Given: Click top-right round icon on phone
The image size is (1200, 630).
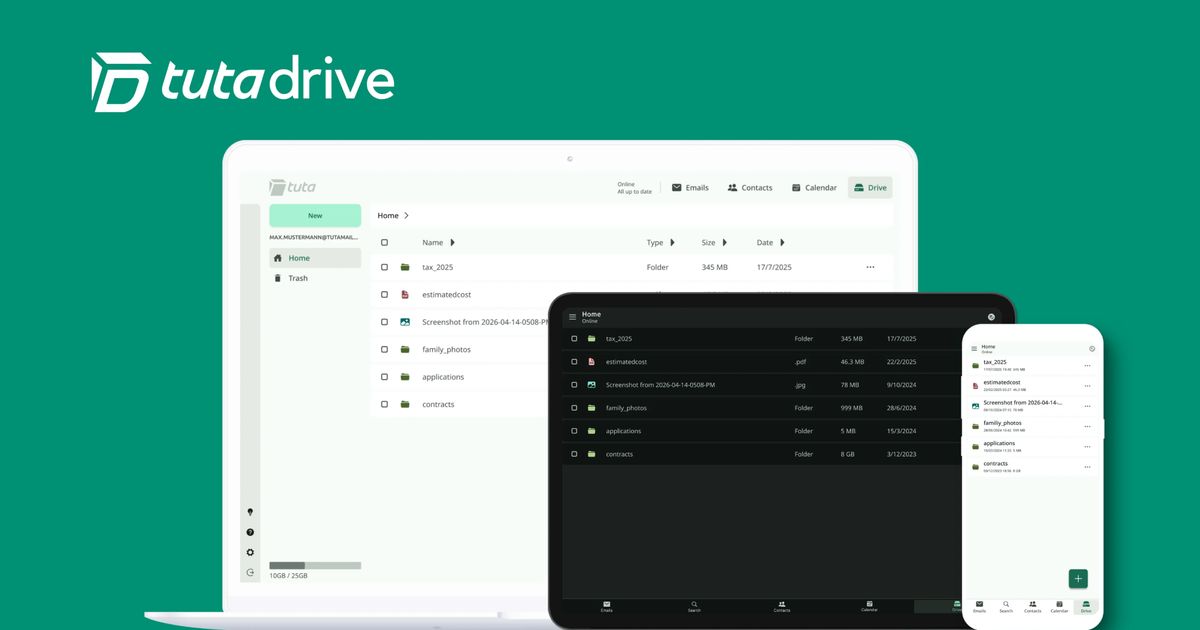Looking at the screenshot, I should tap(1091, 349).
